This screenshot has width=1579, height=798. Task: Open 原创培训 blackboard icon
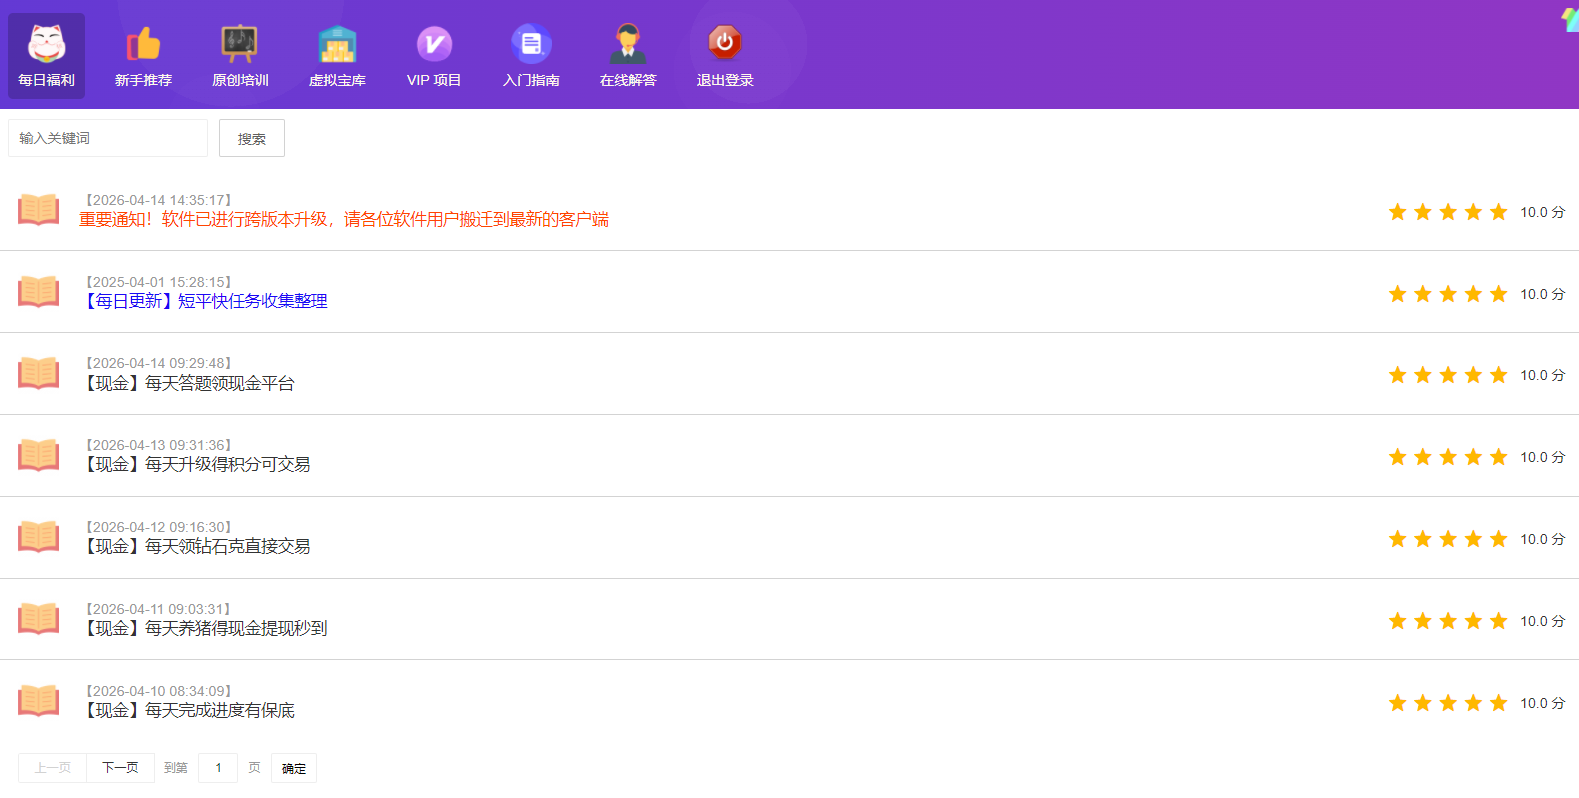point(240,45)
